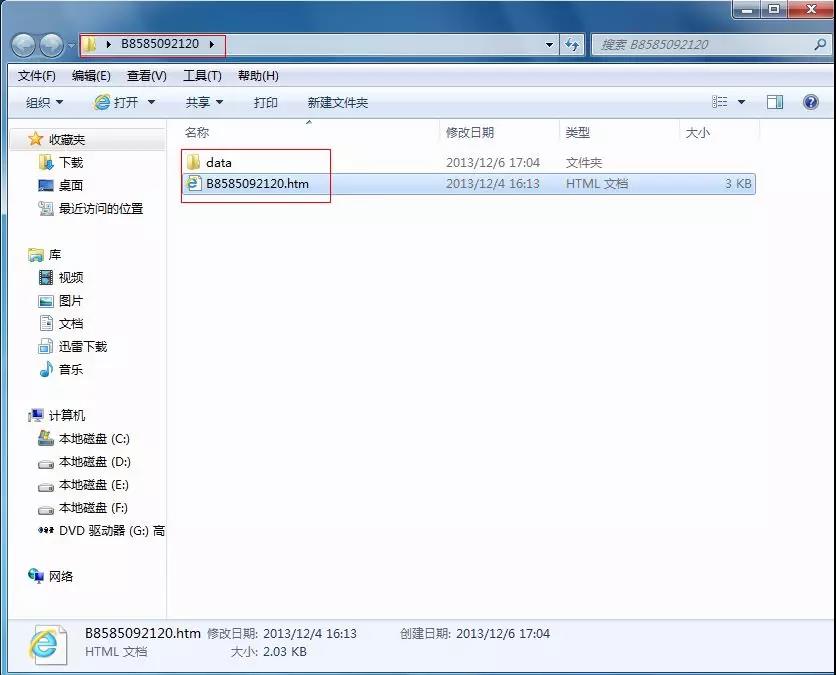Select 修改日期 value 2013/12/4 16:13 in details pane
The width and height of the screenshot is (836, 675).
(x=310, y=634)
